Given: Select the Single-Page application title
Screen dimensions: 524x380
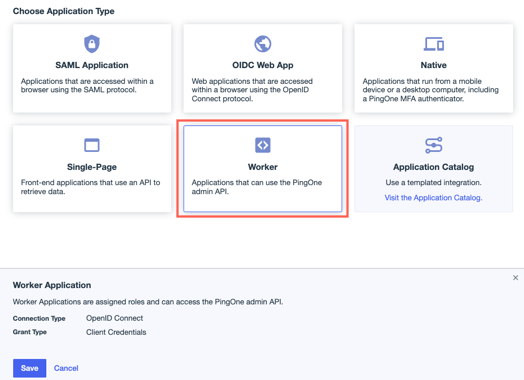Looking at the screenshot, I should (x=92, y=167).
